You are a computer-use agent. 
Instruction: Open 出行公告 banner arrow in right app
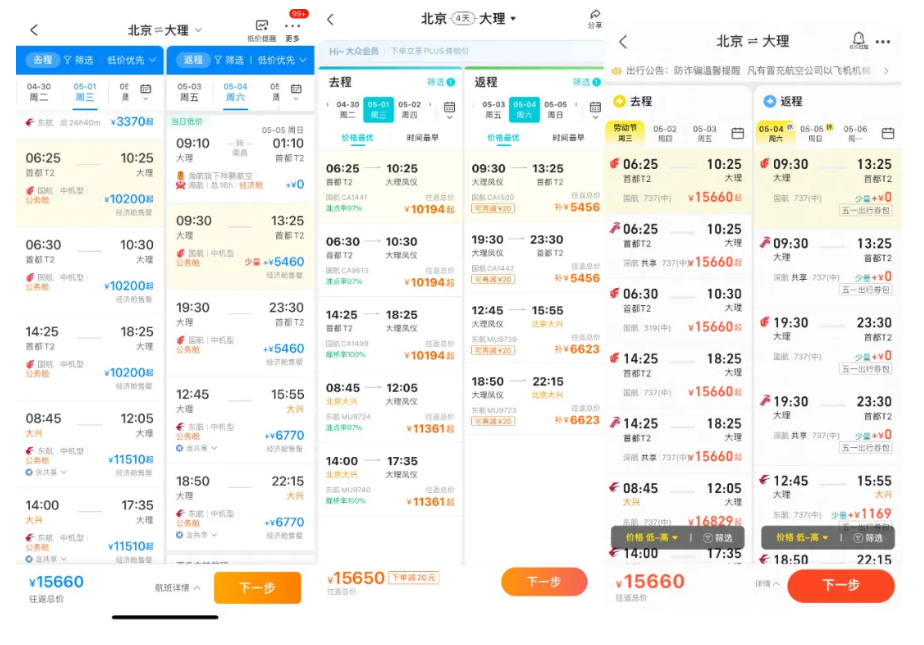886,71
